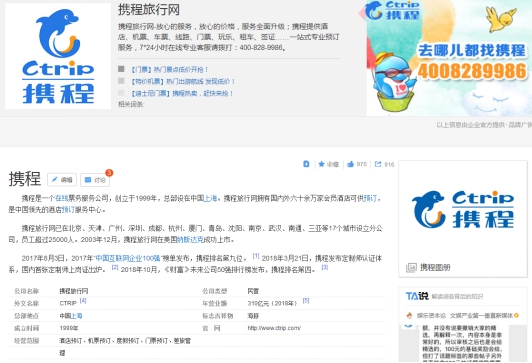The image size is (532, 363).
Task: Click the TA说 section logo
Action: pyautogui.click(x=417, y=296)
